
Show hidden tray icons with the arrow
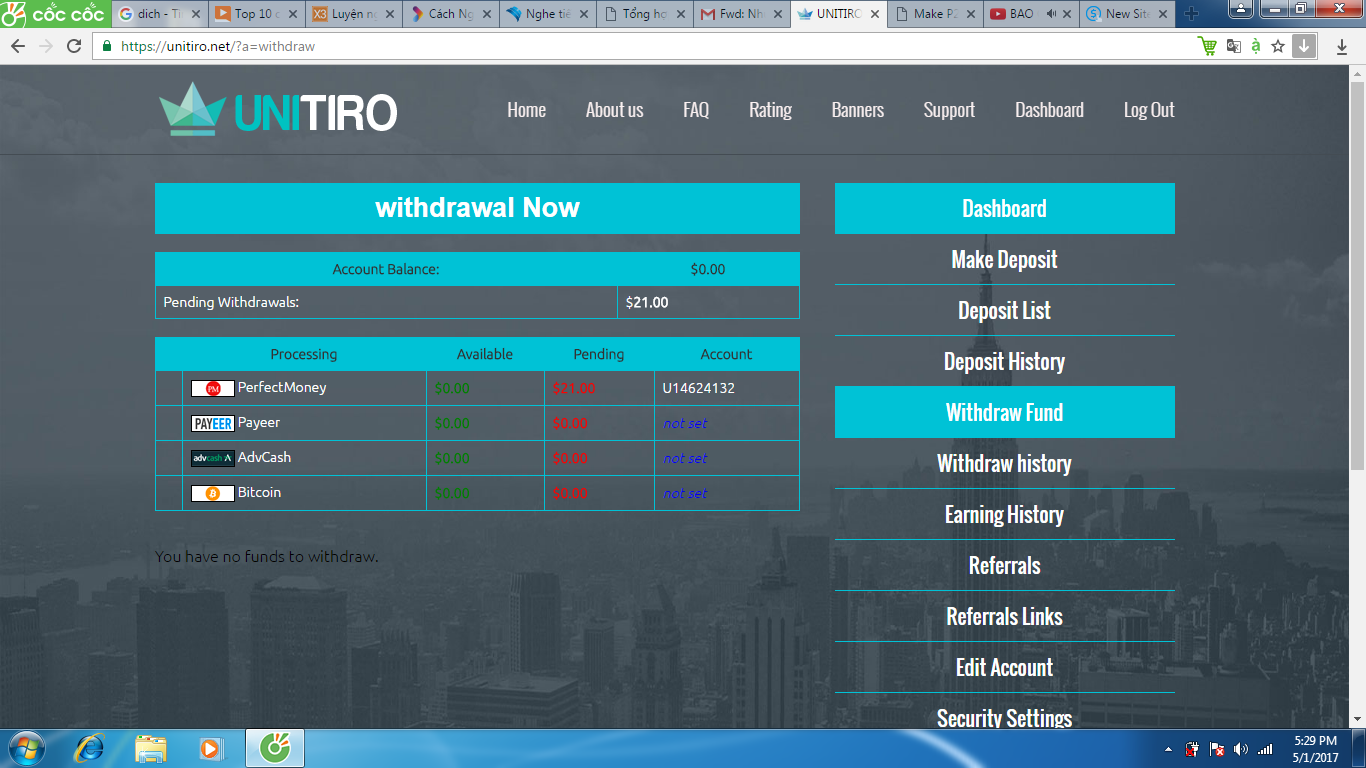tap(1168, 749)
